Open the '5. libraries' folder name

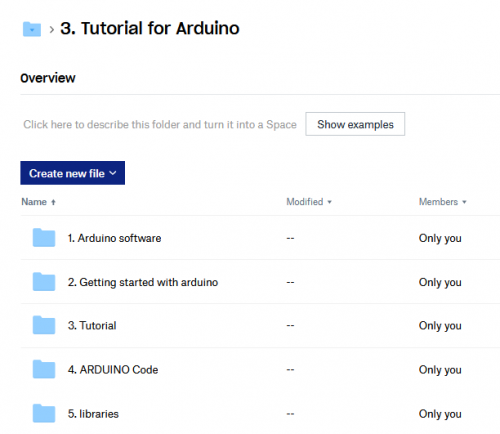click(93, 414)
